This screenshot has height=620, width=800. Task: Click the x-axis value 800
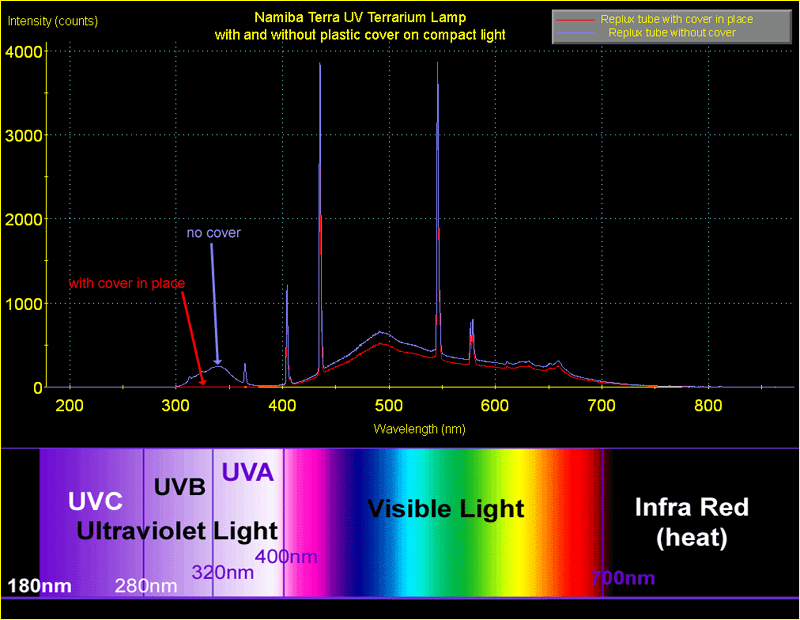coord(708,406)
